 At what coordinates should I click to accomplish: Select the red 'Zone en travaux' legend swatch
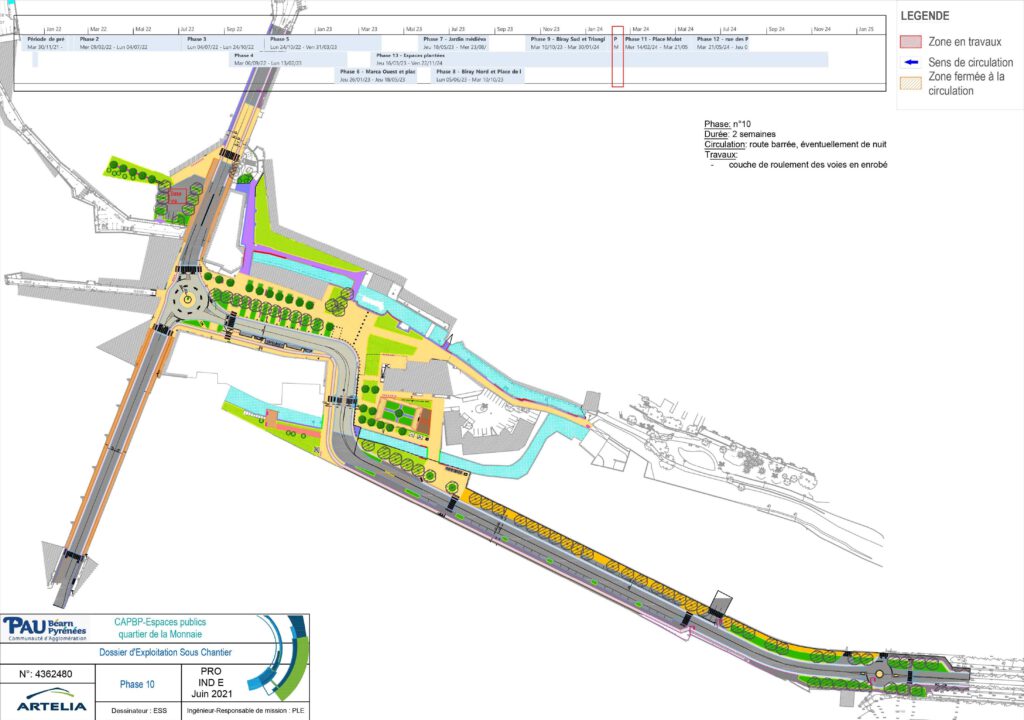(909, 42)
